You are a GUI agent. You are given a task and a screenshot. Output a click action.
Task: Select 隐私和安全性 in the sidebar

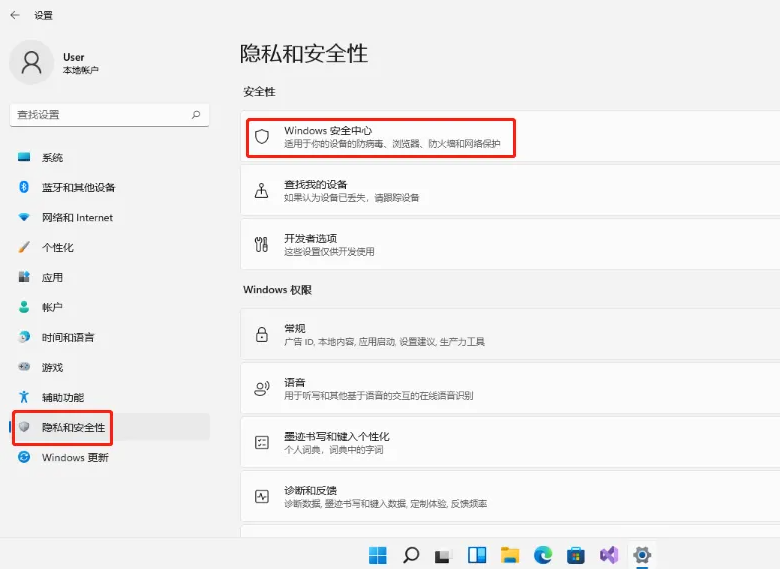(109, 427)
